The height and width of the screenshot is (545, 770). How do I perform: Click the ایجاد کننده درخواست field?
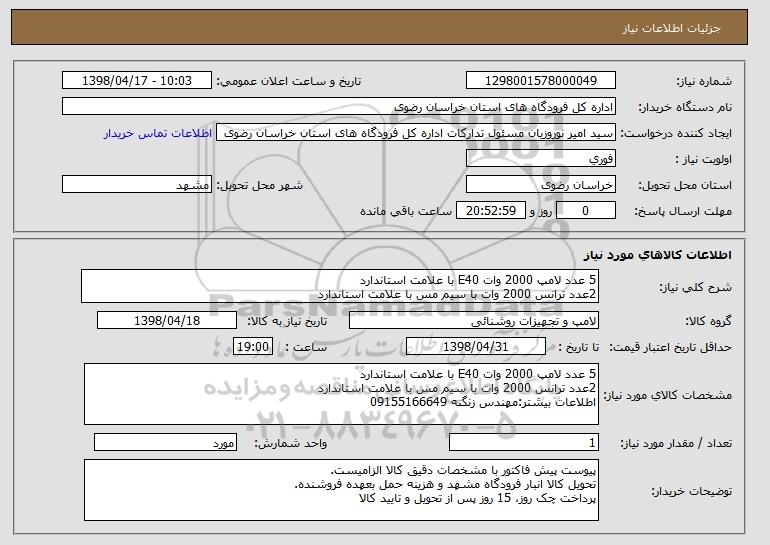coord(416,133)
